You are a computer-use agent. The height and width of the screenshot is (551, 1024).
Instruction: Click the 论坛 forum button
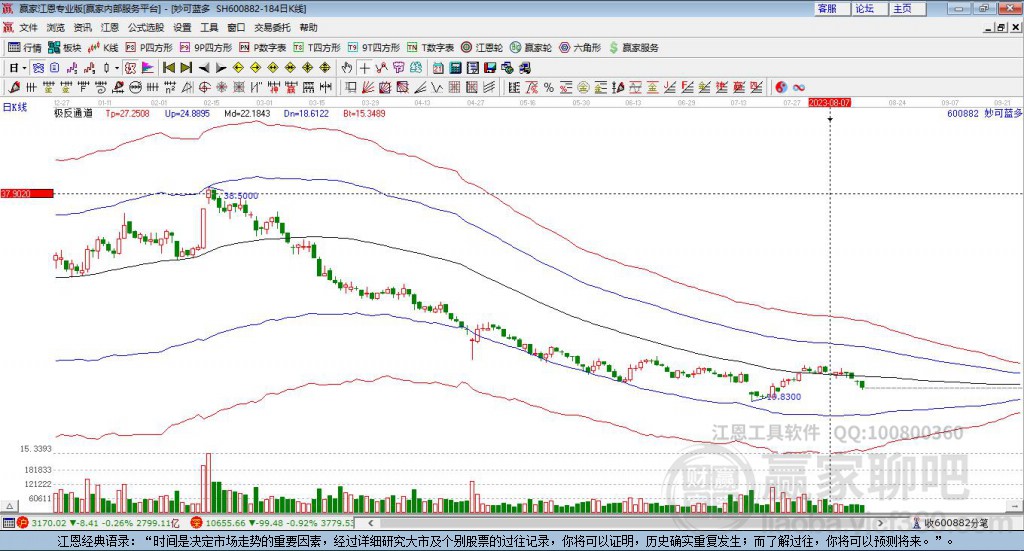(869, 8)
